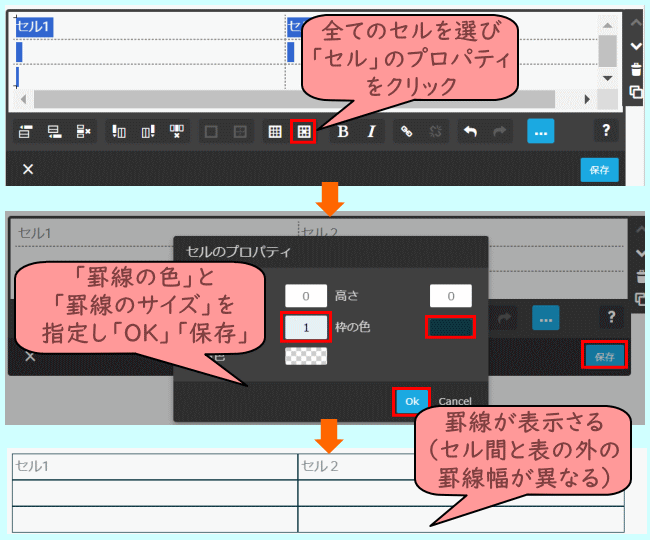Click the セル1 cell in the bordered result table
The width and height of the screenshot is (650, 540).
(x=155, y=467)
